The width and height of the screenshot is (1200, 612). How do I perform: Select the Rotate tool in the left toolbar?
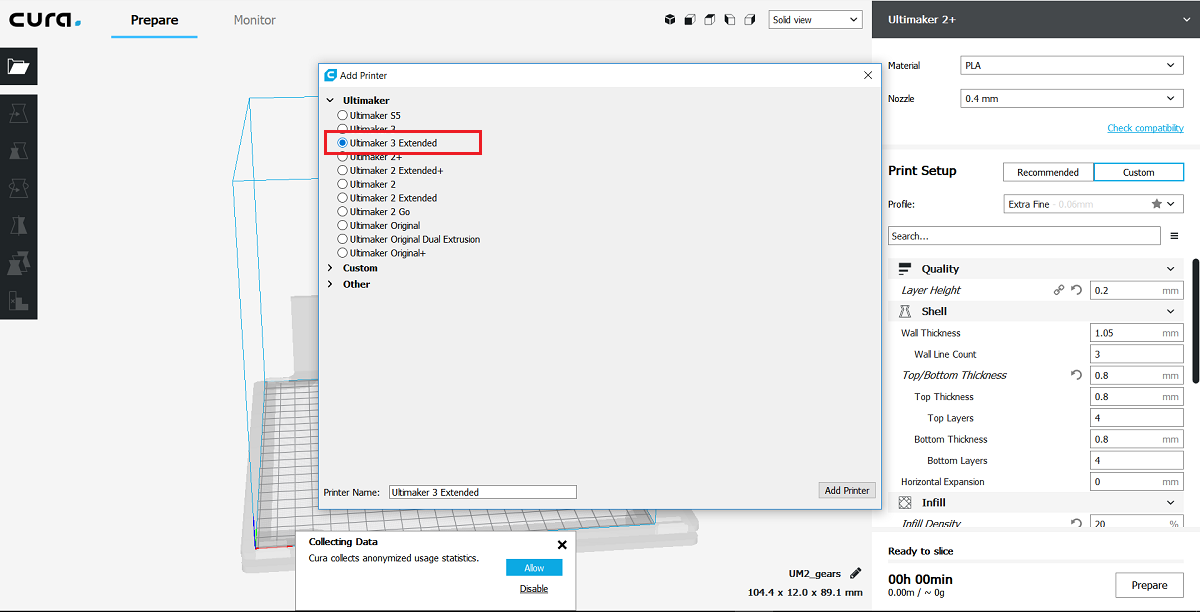[x=18, y=187]
